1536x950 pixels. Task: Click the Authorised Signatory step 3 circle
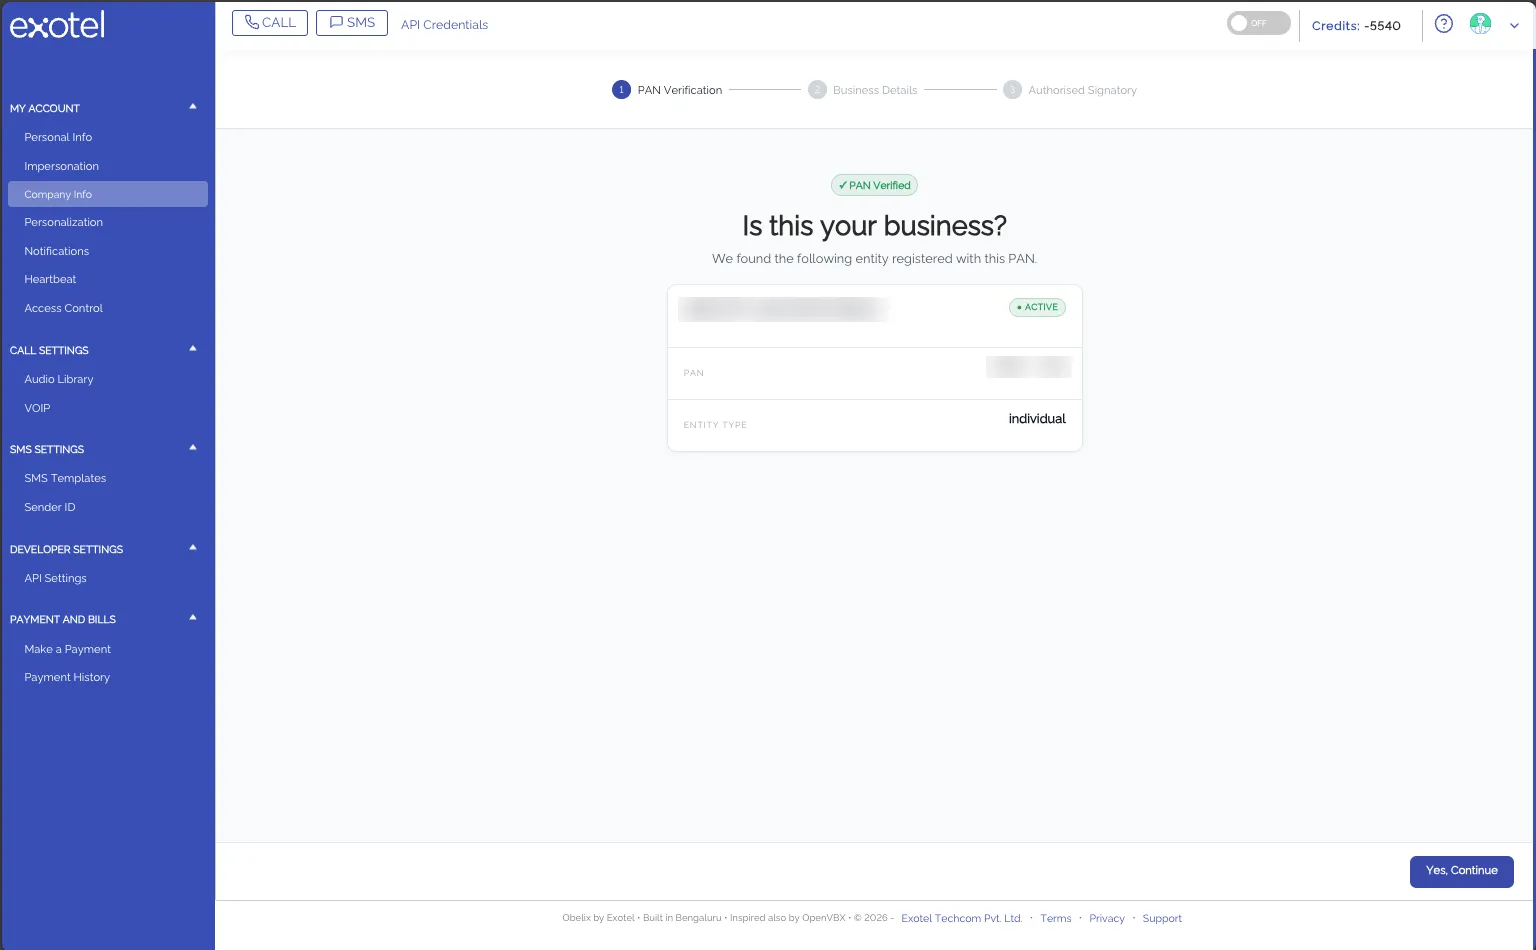(x=1012, y=90)
